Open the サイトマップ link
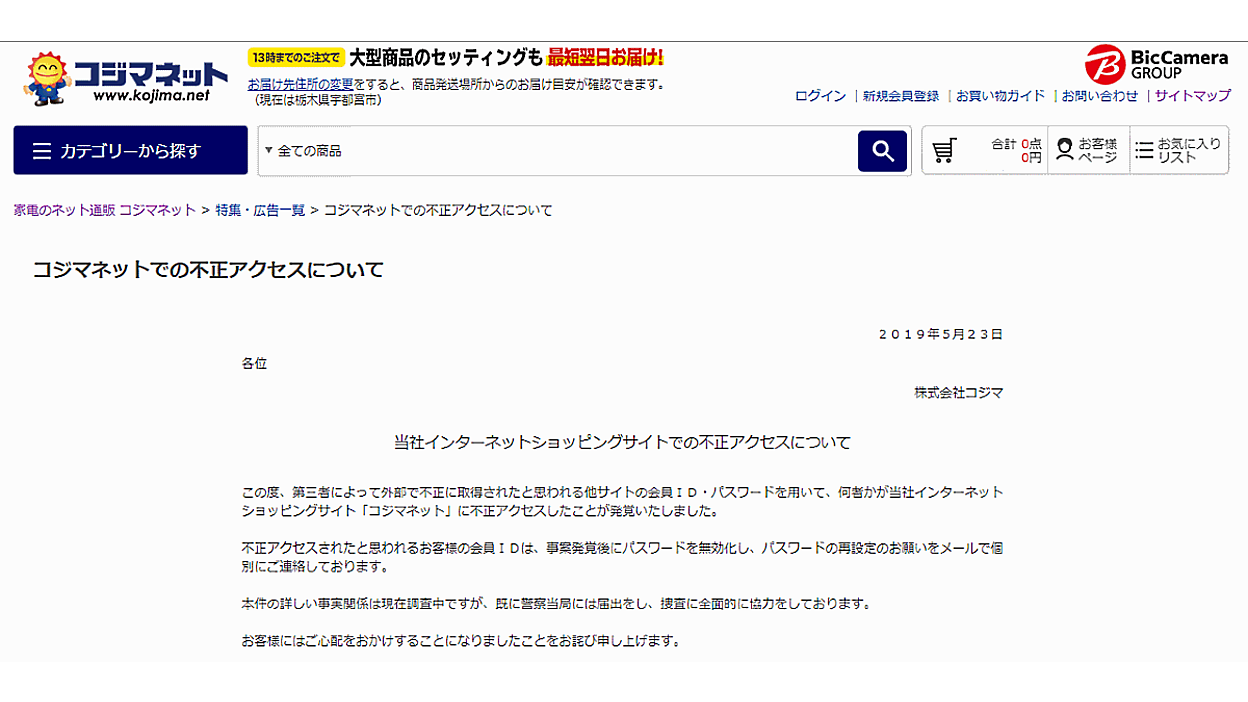Viewport: 1248px width, 702px height. 1193,96
